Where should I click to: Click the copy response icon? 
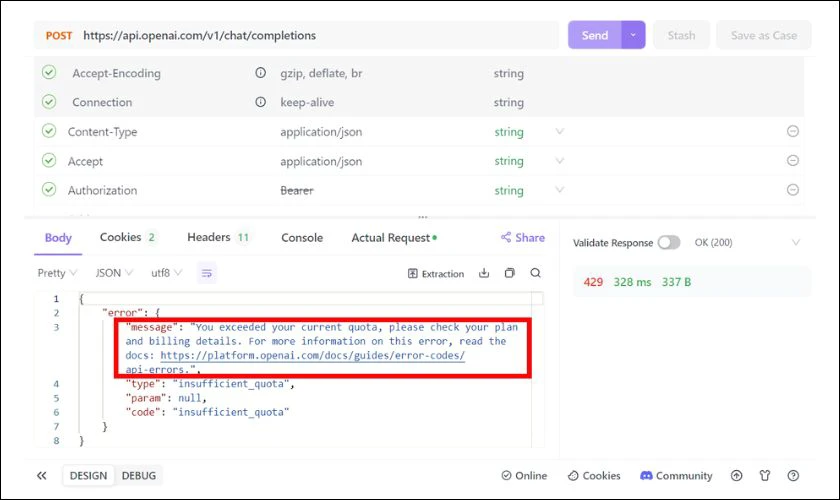tap(509, 273)
